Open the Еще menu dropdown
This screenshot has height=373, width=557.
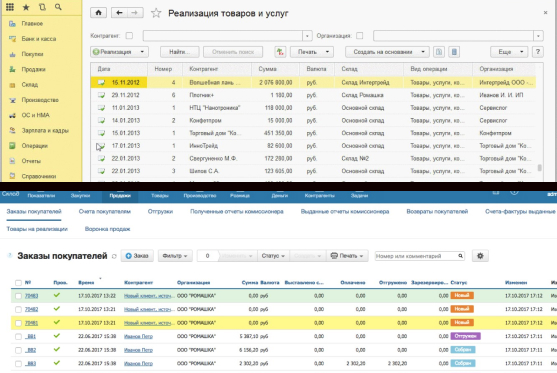coord(509,52)
